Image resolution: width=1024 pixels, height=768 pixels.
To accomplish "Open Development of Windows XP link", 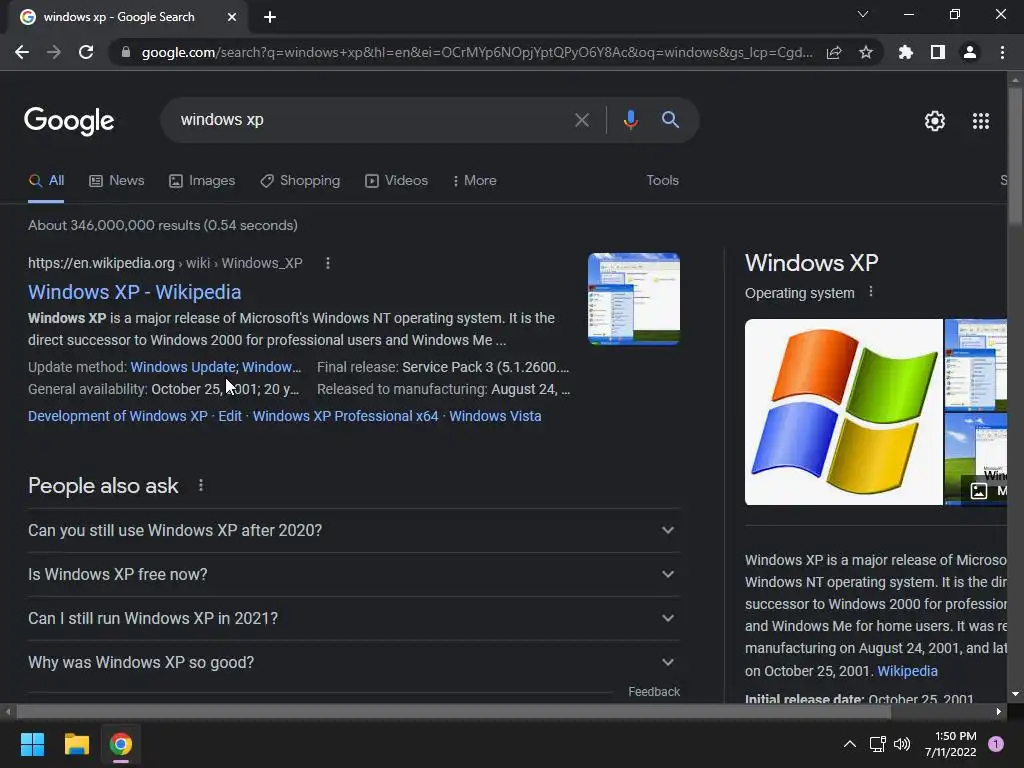I will [118, 416].
